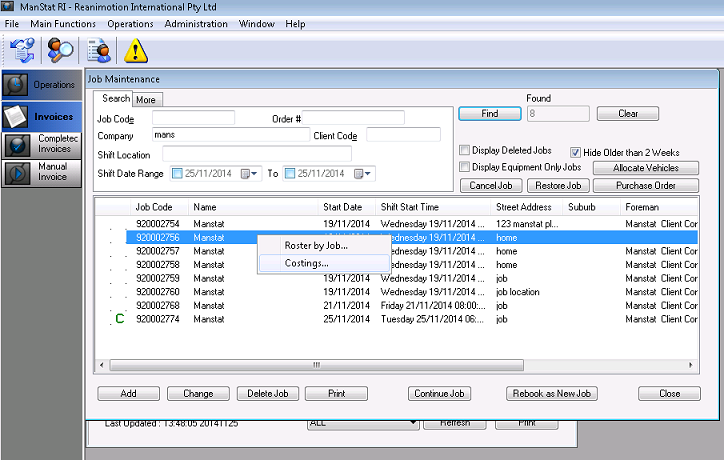Viewport: 724px width, 460px height.
Task: Click the Find button
Action: [490, 114]
